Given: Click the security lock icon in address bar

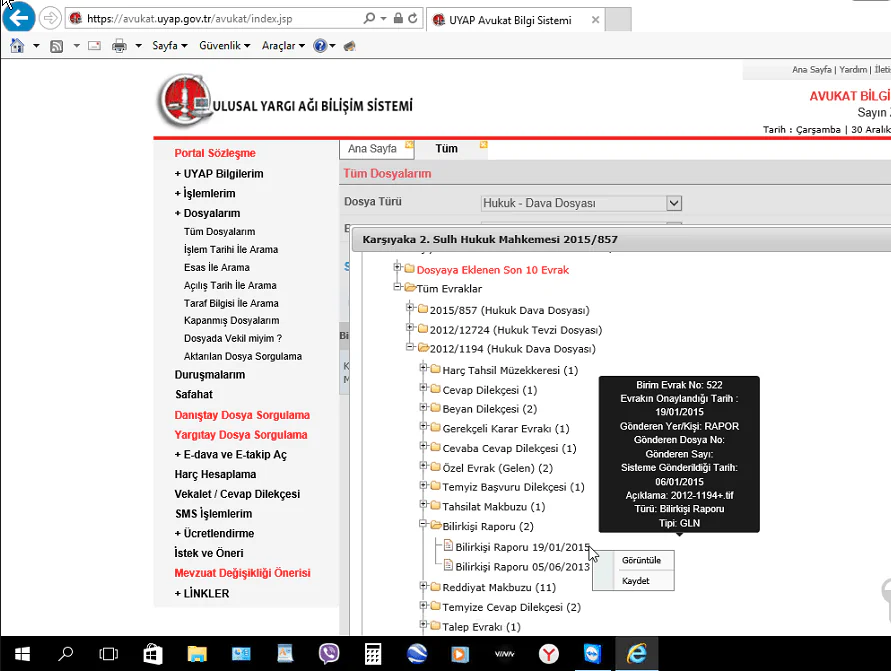Looking at the screenshot, I should click(398, 18).
